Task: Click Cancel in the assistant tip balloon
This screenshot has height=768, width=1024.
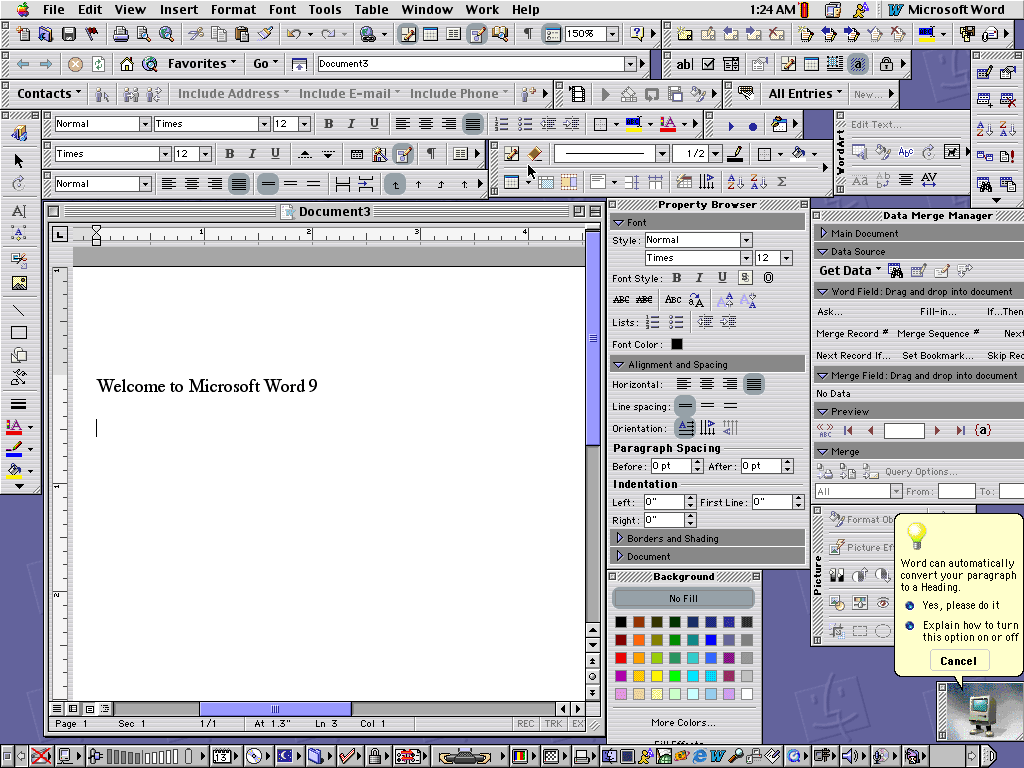Action: click(x=958, y=660)
